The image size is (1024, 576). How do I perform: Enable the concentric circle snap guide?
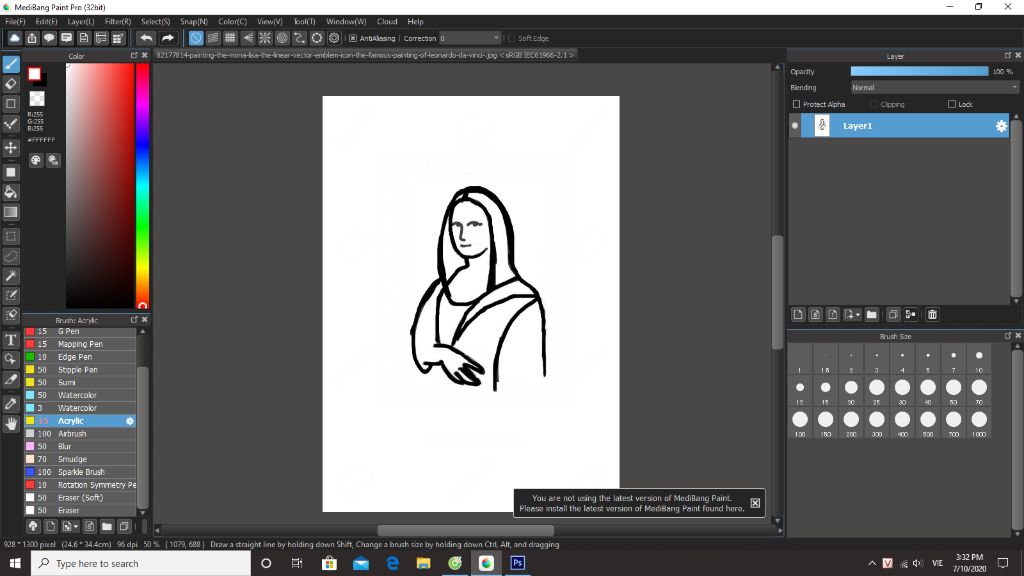[x=282, y=38]
